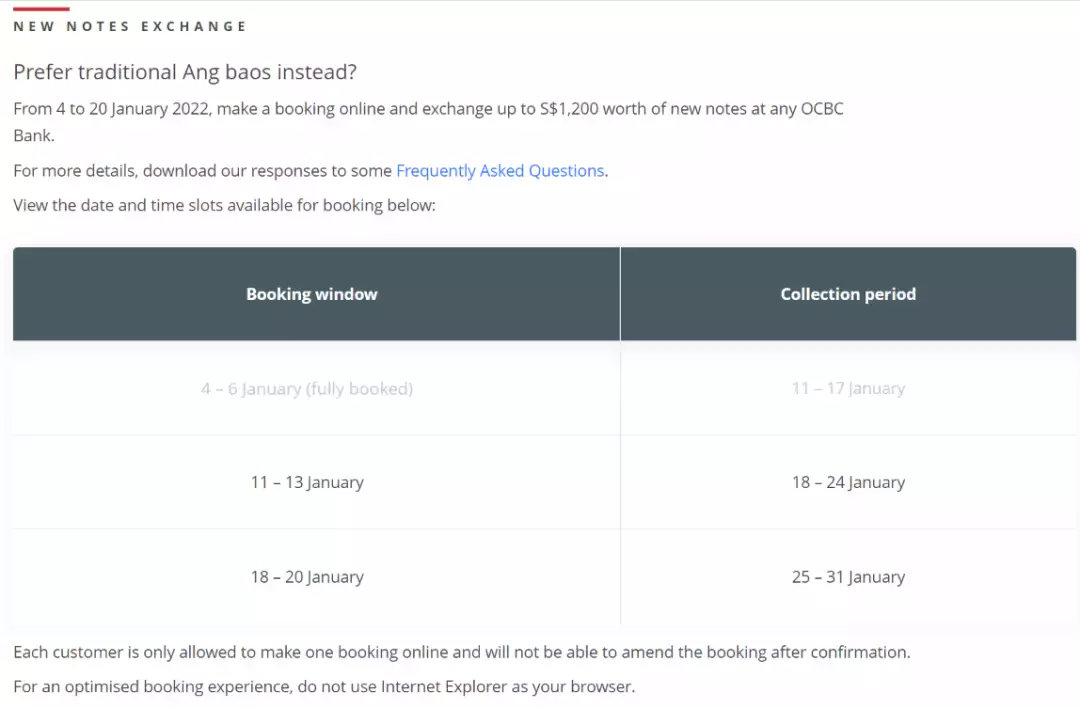Click the 'For more details, download our responses' text
The image size is (1080, 708).
202,171
